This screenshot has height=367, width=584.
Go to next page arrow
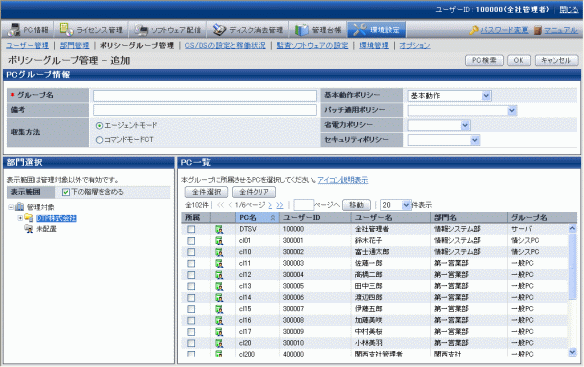click(x=270, y=205)
